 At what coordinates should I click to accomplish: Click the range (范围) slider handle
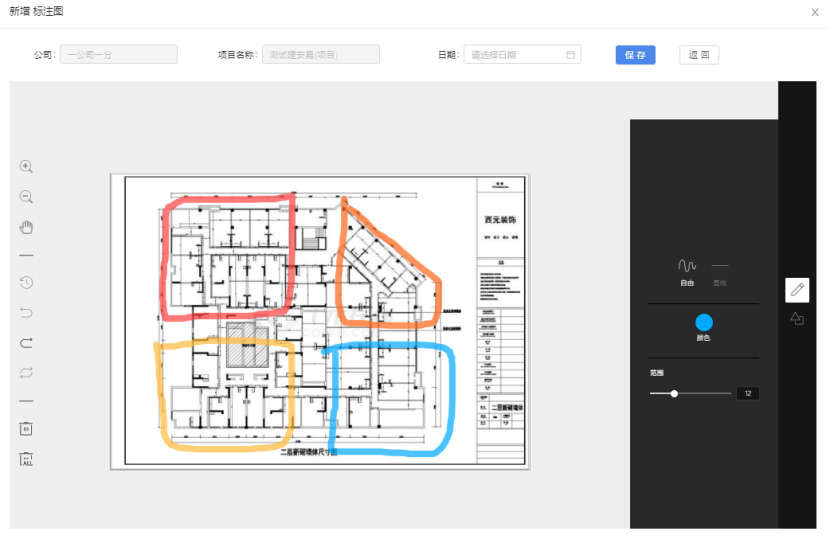[x=674, y=394]
